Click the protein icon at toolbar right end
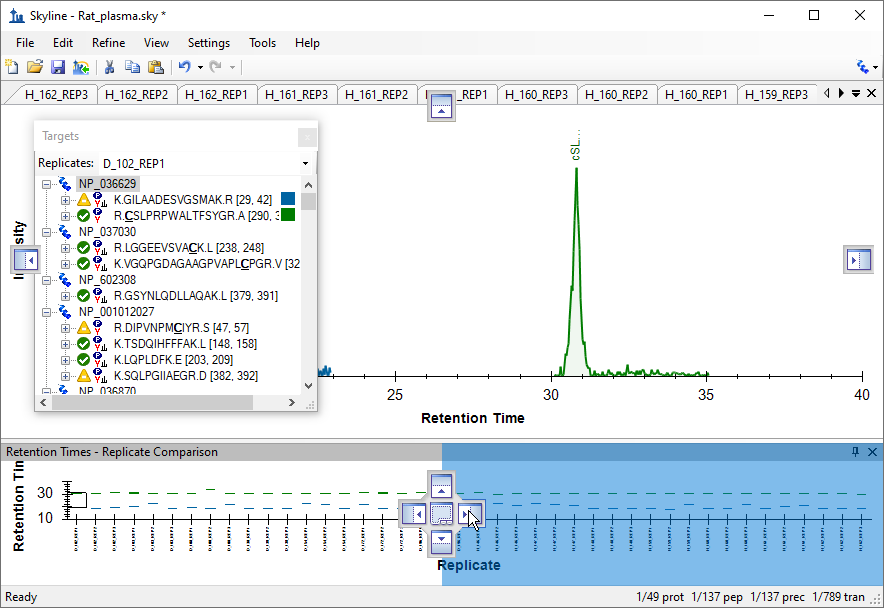This screenshot has height=608, width=884. coord(863,67)
